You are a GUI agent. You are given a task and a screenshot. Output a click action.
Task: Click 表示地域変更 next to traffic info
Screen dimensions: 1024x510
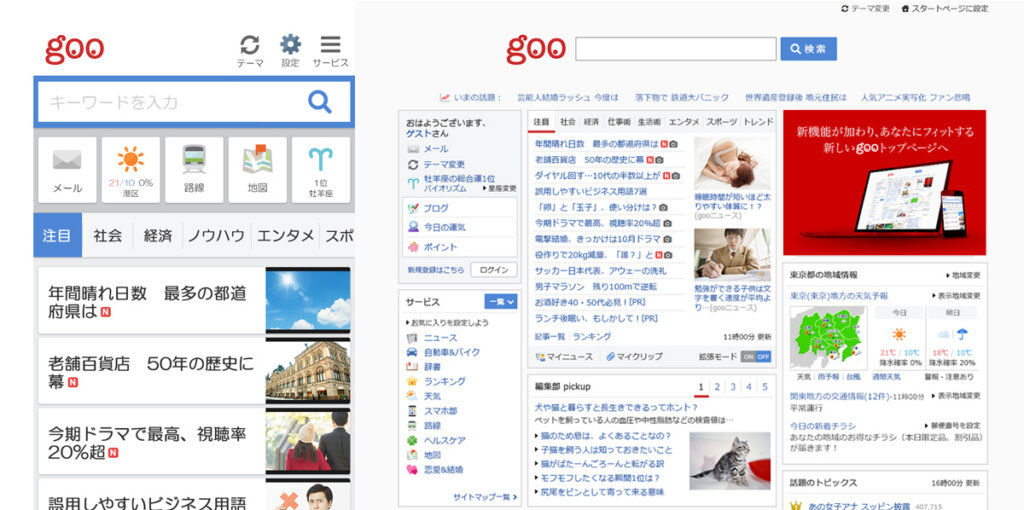tap(956, 396)
